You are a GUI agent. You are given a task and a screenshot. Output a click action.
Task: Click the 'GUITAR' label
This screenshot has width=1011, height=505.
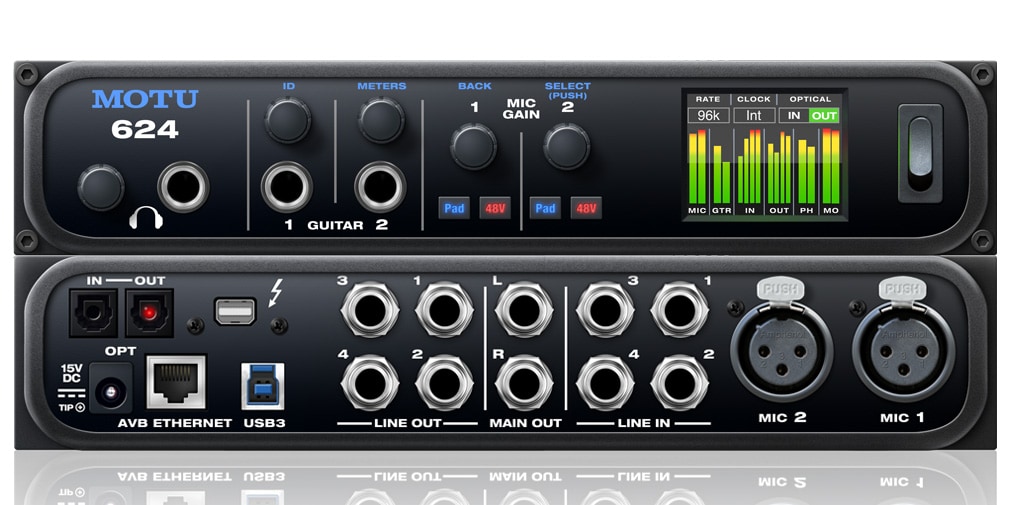[x=334, y=226]
